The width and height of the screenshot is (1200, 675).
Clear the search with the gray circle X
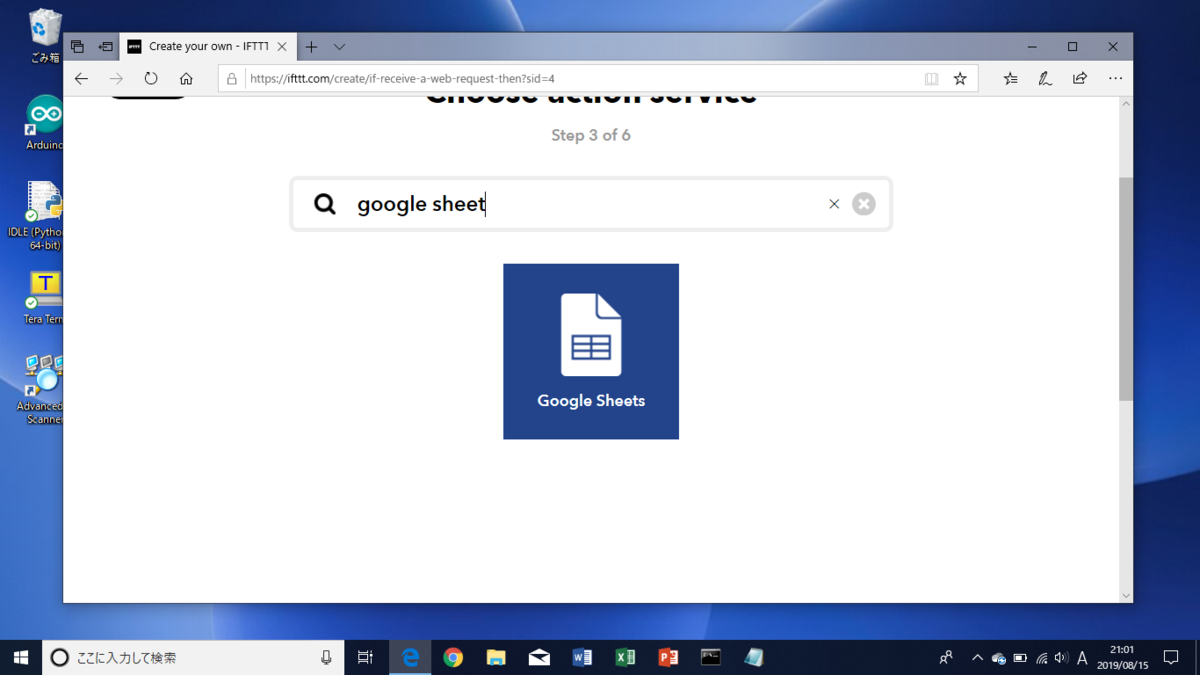pyautogui.click(x=864, y=204)
